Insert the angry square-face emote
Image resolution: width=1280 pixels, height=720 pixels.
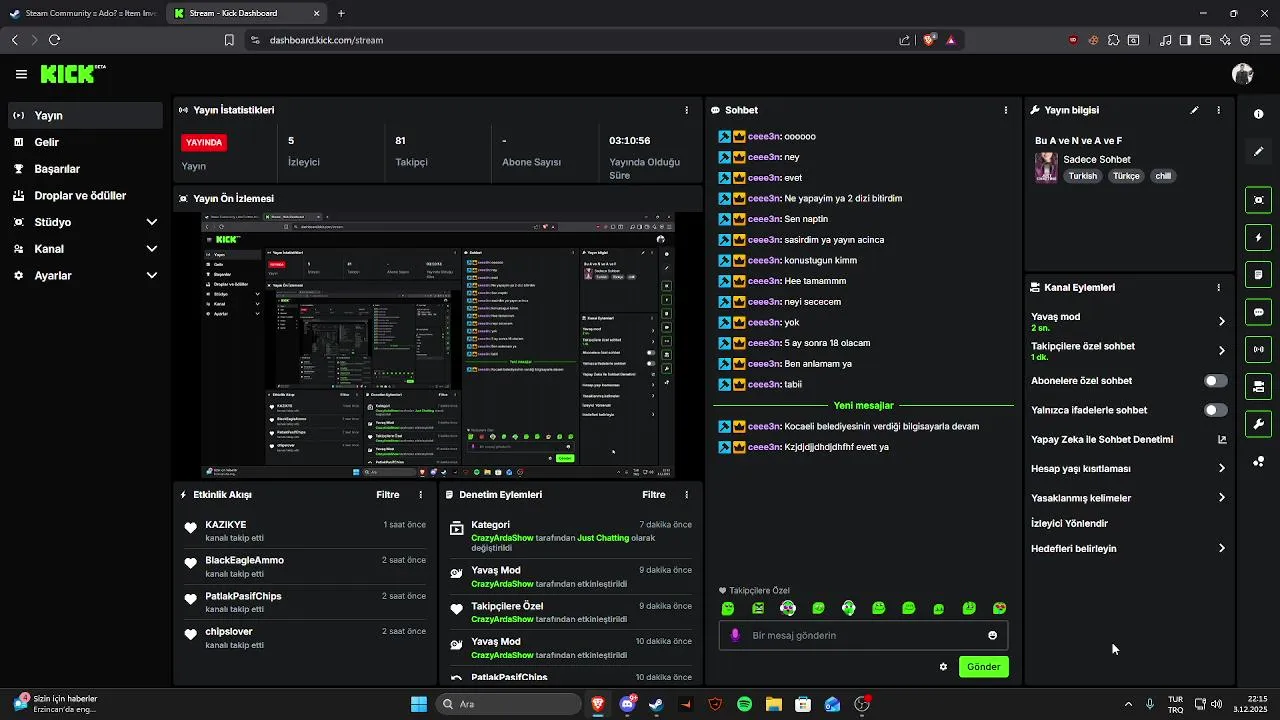pos(758,608)
